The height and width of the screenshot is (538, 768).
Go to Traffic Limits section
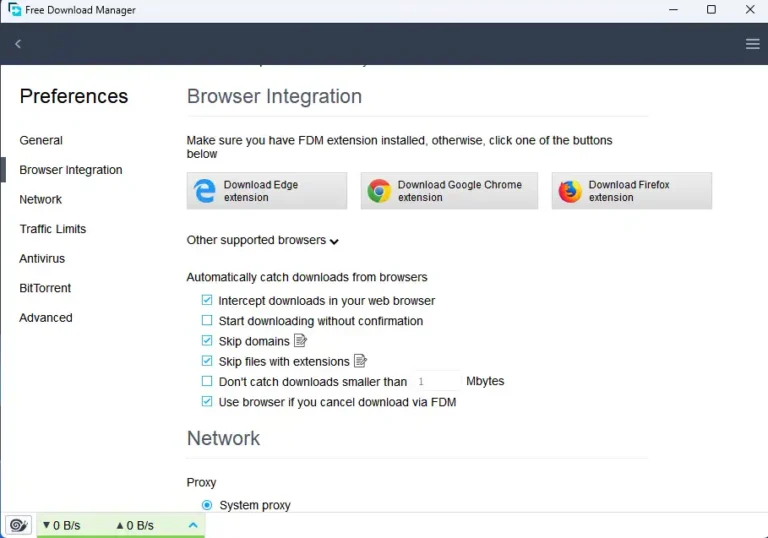(x=53, y=229)
